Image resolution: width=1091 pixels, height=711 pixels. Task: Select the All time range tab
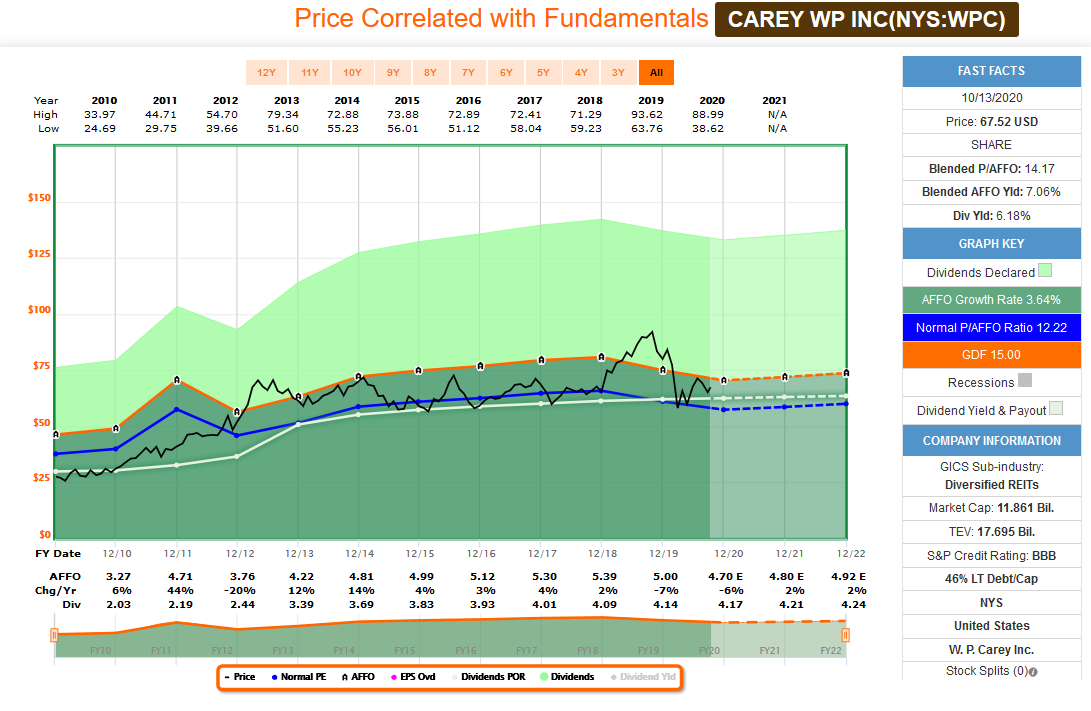coord(656,72)
